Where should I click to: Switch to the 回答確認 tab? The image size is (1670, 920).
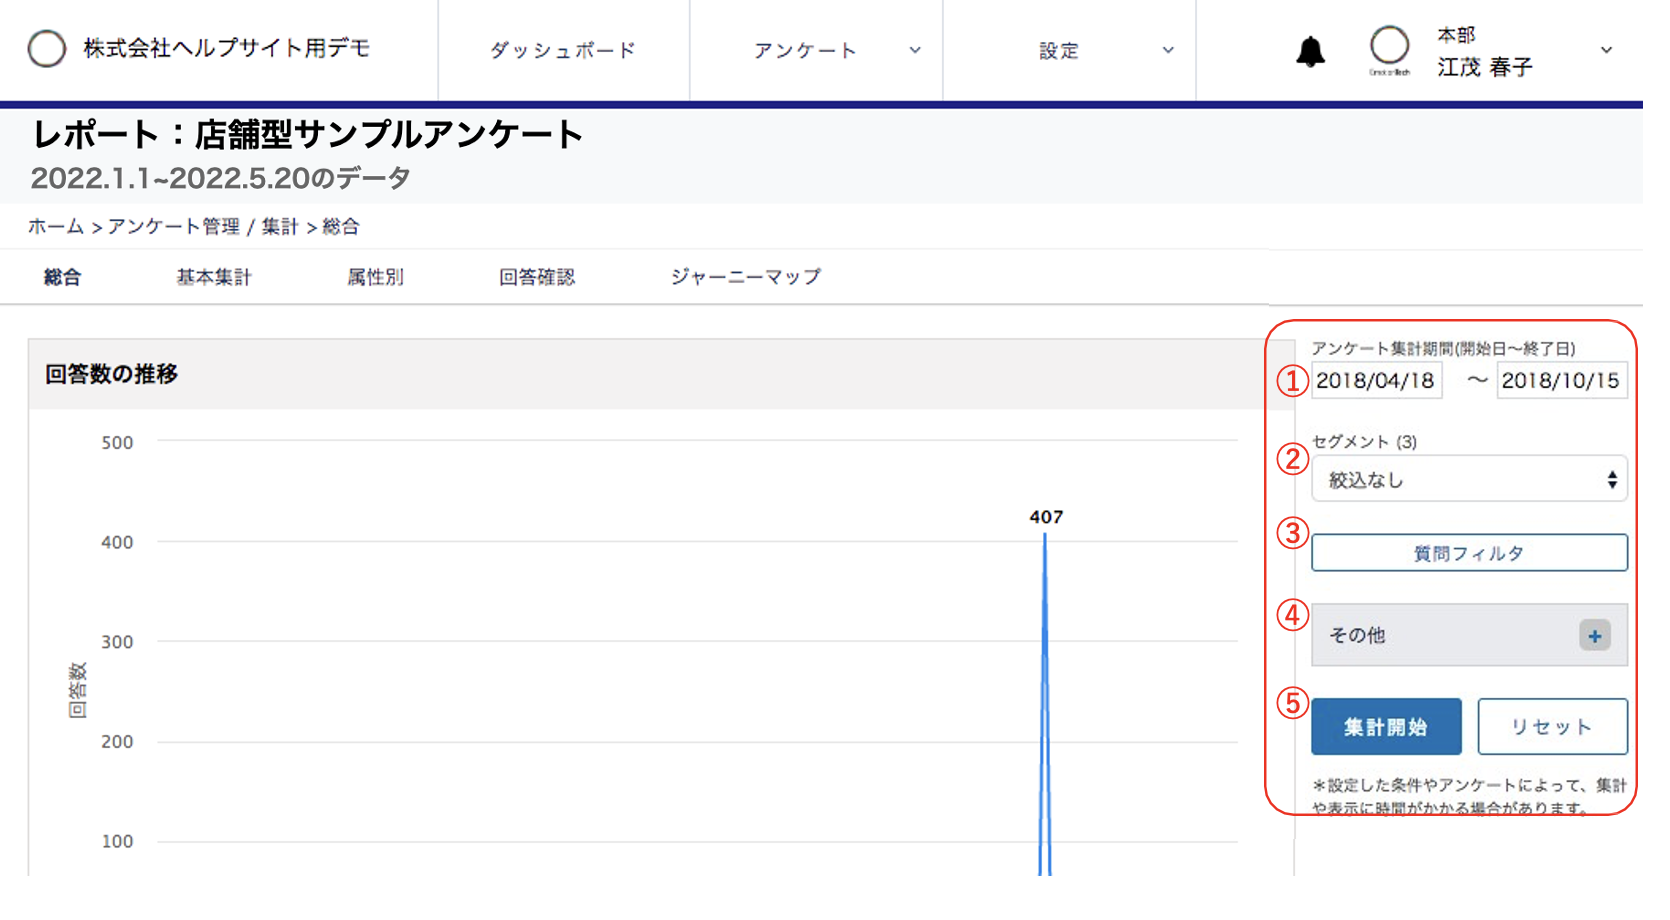coord(537,277)
